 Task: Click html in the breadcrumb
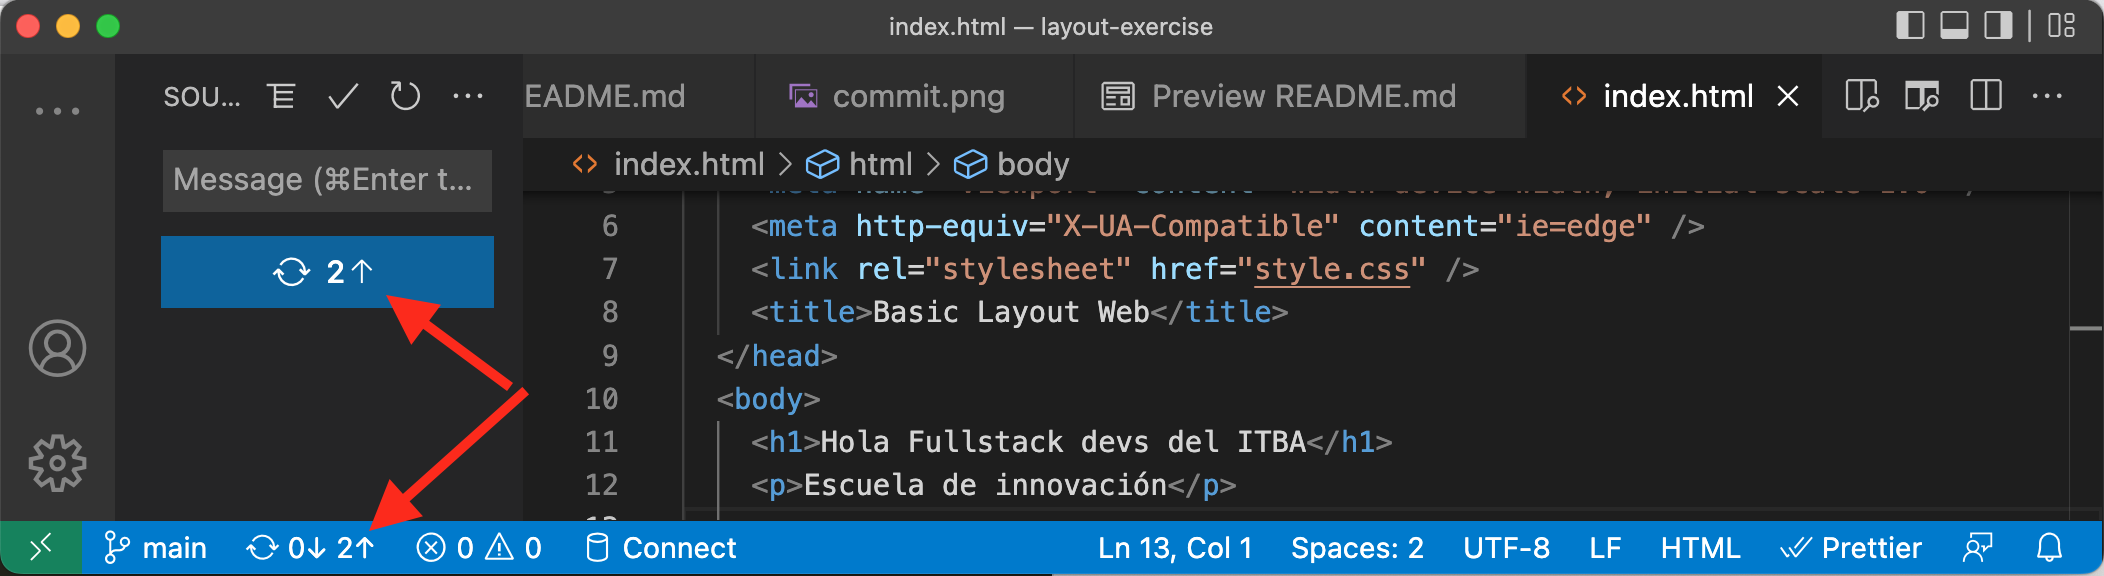(x=880, y=164)
